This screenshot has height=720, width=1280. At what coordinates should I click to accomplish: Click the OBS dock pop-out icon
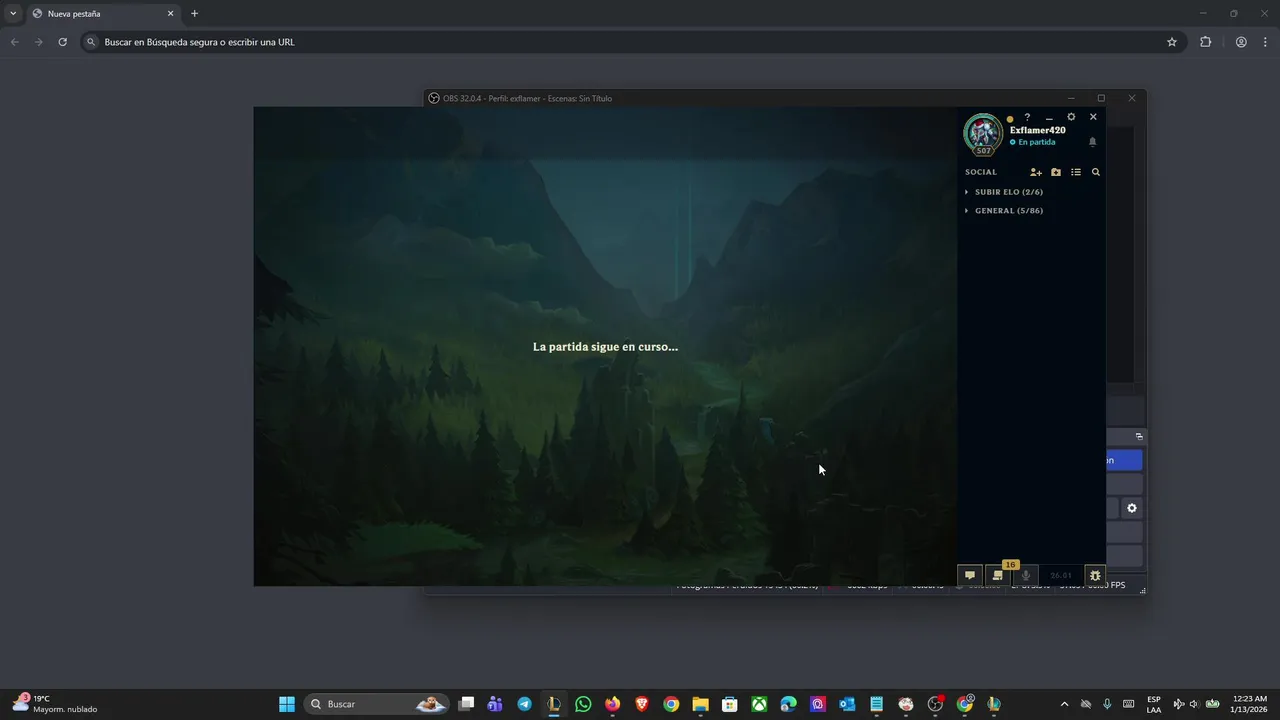pyautogui.click(x=1139, y=437)
